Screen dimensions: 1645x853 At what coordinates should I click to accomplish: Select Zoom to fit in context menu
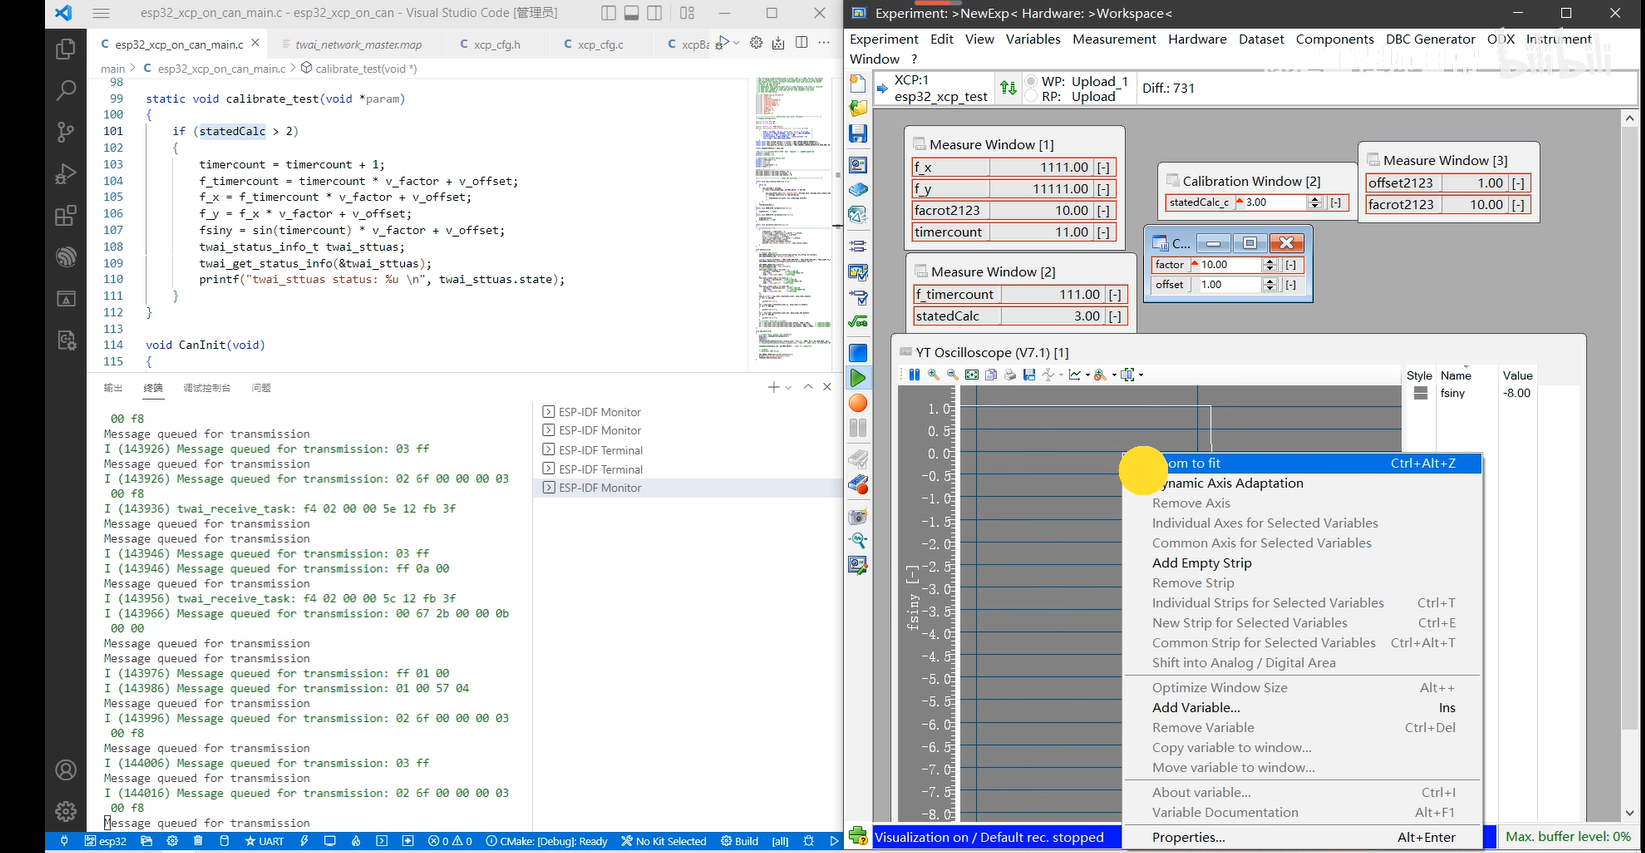[x=1301, y=463]
